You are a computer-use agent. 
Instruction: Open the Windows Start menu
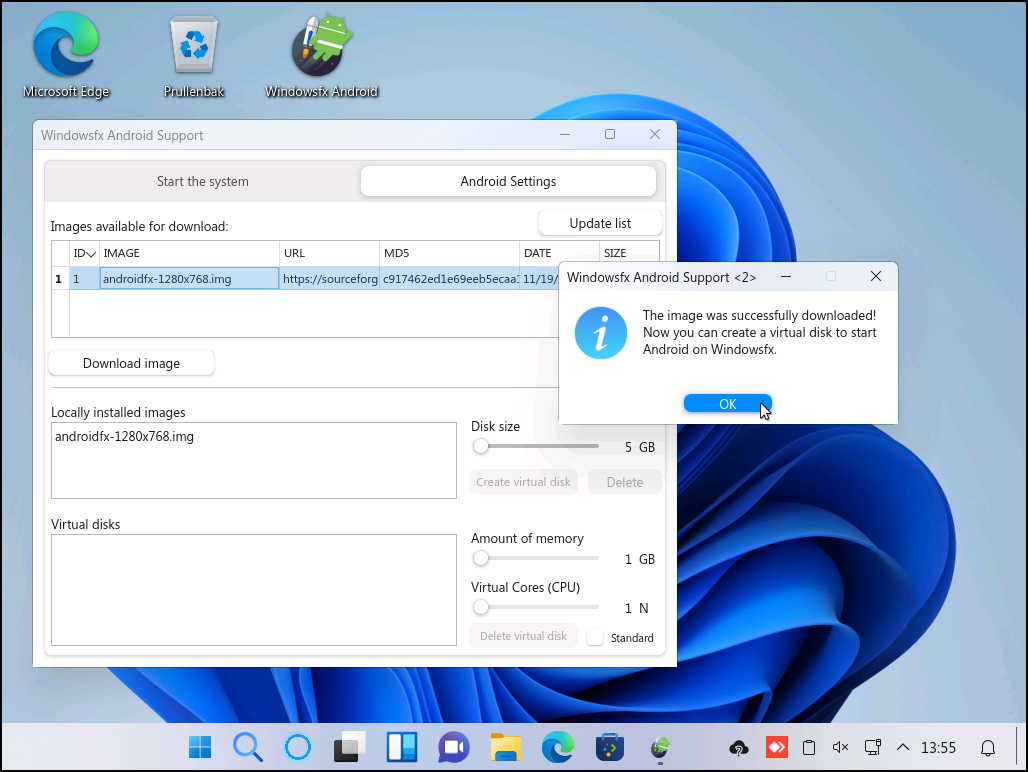click(x=200, y=747)
